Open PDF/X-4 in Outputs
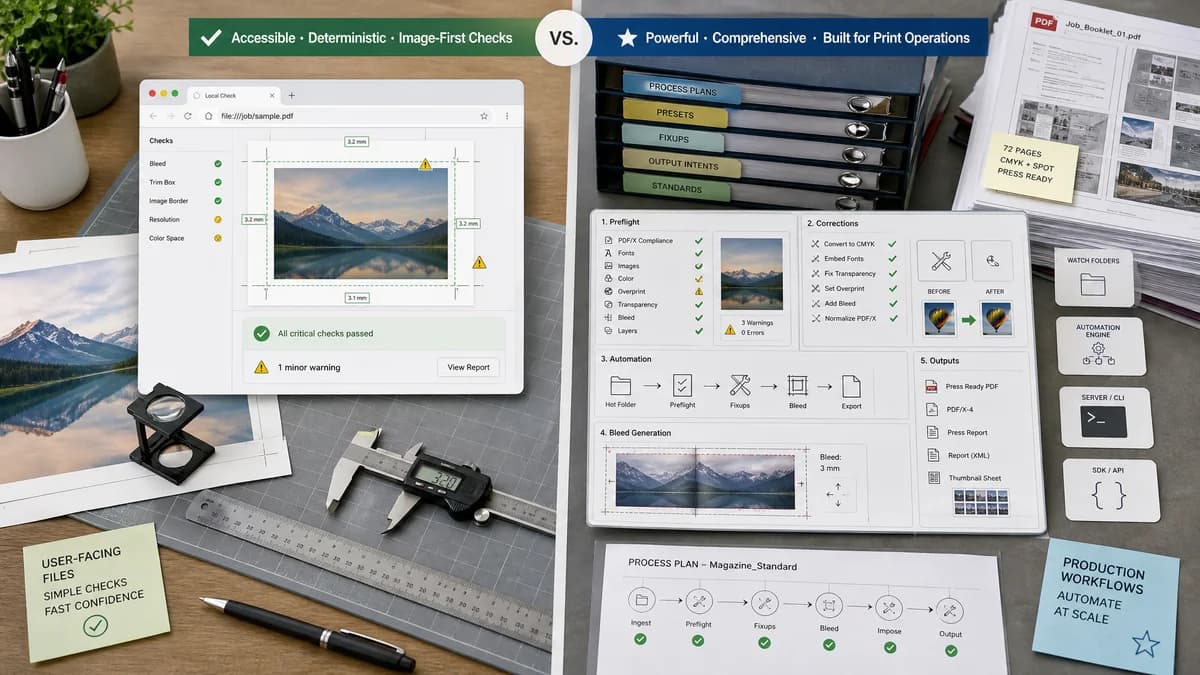This screenshot has width=1200, height=675. [x=951, y=409]
